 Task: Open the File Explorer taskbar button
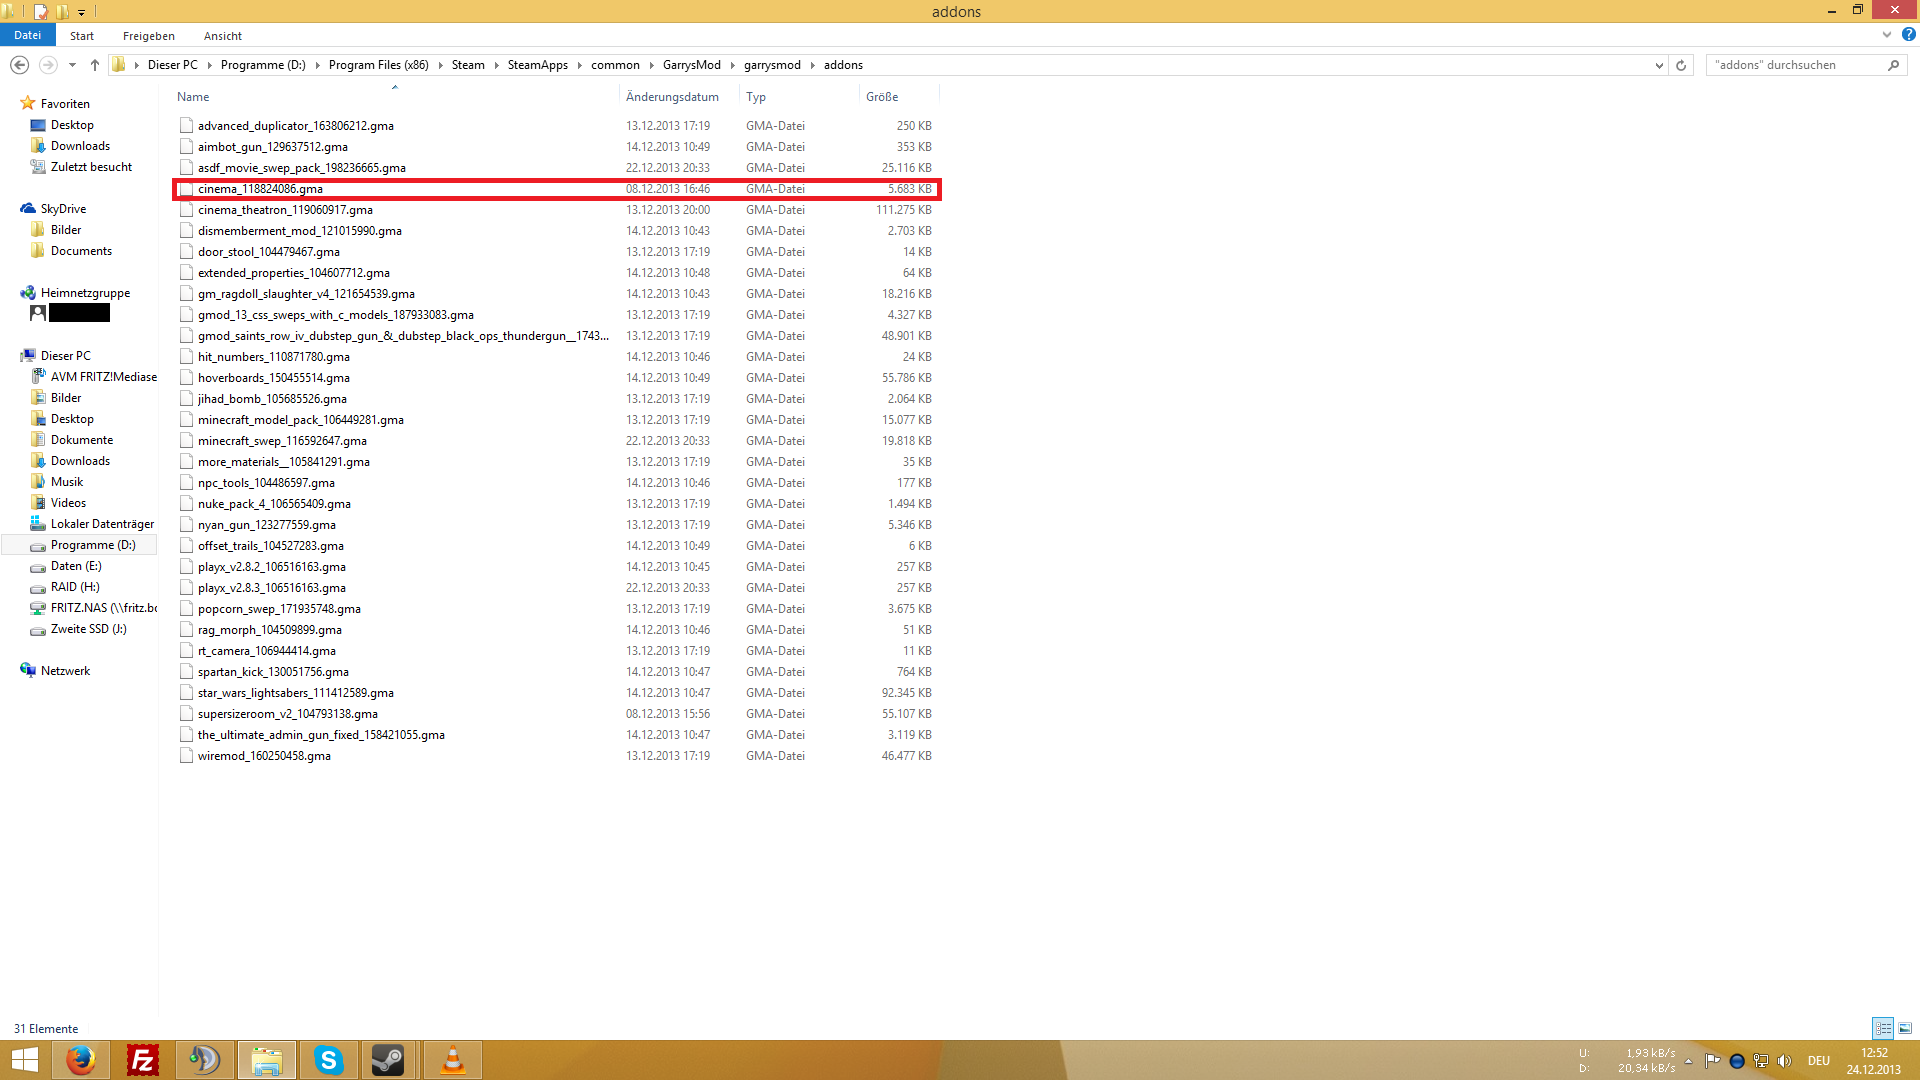point(266,1060)
